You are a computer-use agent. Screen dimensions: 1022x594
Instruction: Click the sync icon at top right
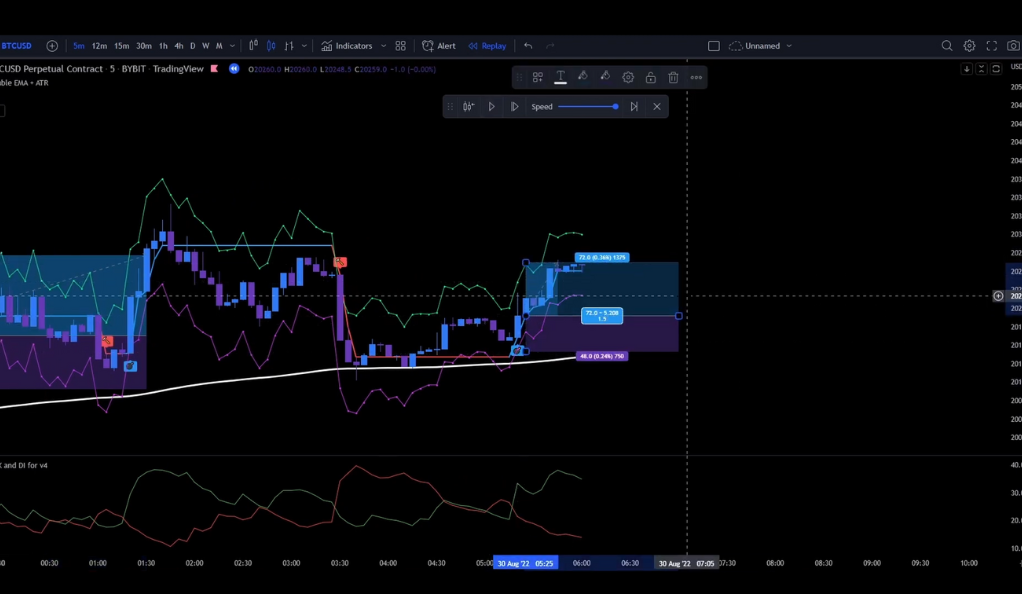[996, 68]
